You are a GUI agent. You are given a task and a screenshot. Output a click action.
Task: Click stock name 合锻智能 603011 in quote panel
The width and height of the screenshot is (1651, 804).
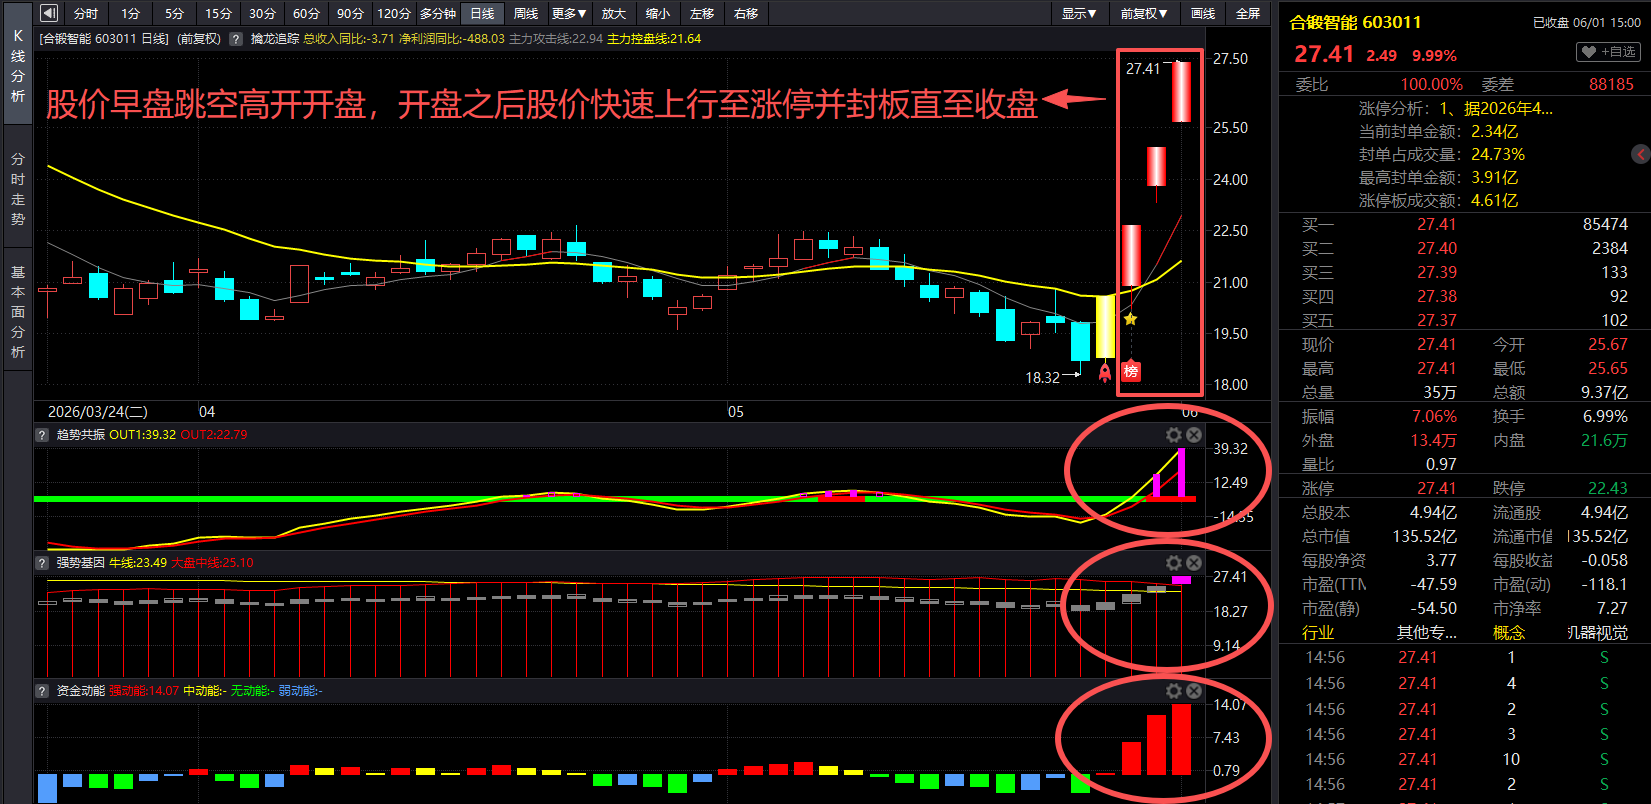point(1355,22)
